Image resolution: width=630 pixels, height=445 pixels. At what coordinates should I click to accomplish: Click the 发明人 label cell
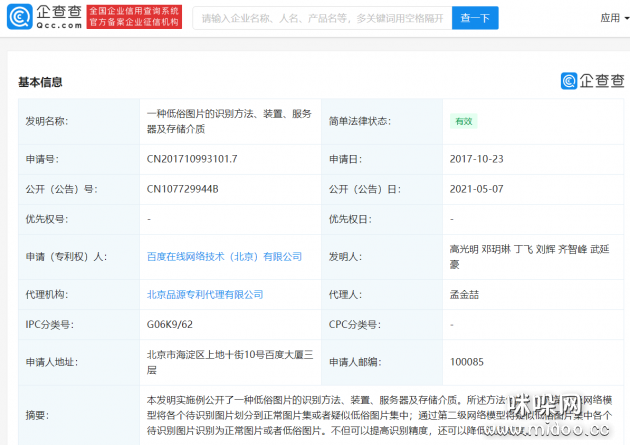pos(382,257)
